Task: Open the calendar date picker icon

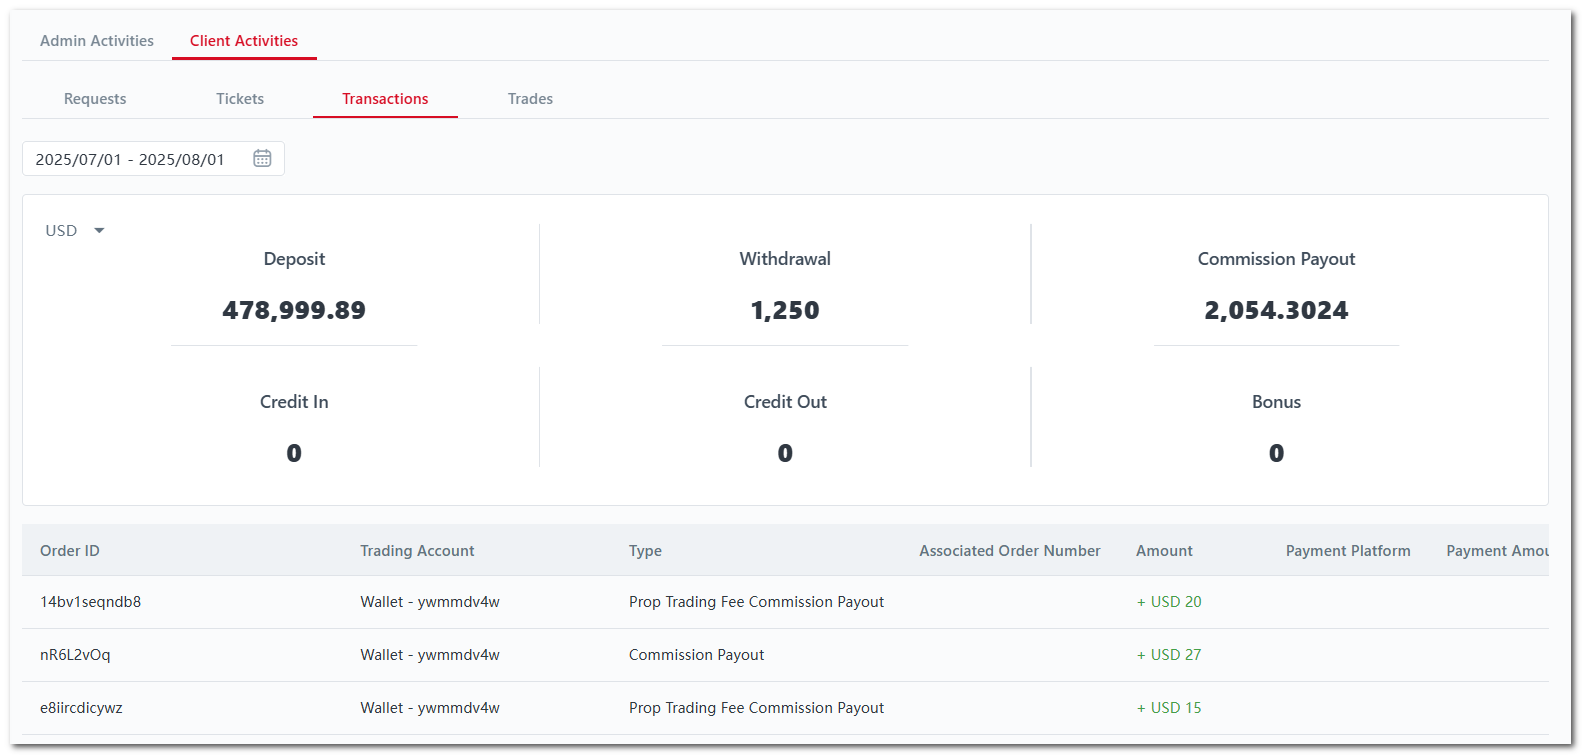Action: (x=262, y=159)
